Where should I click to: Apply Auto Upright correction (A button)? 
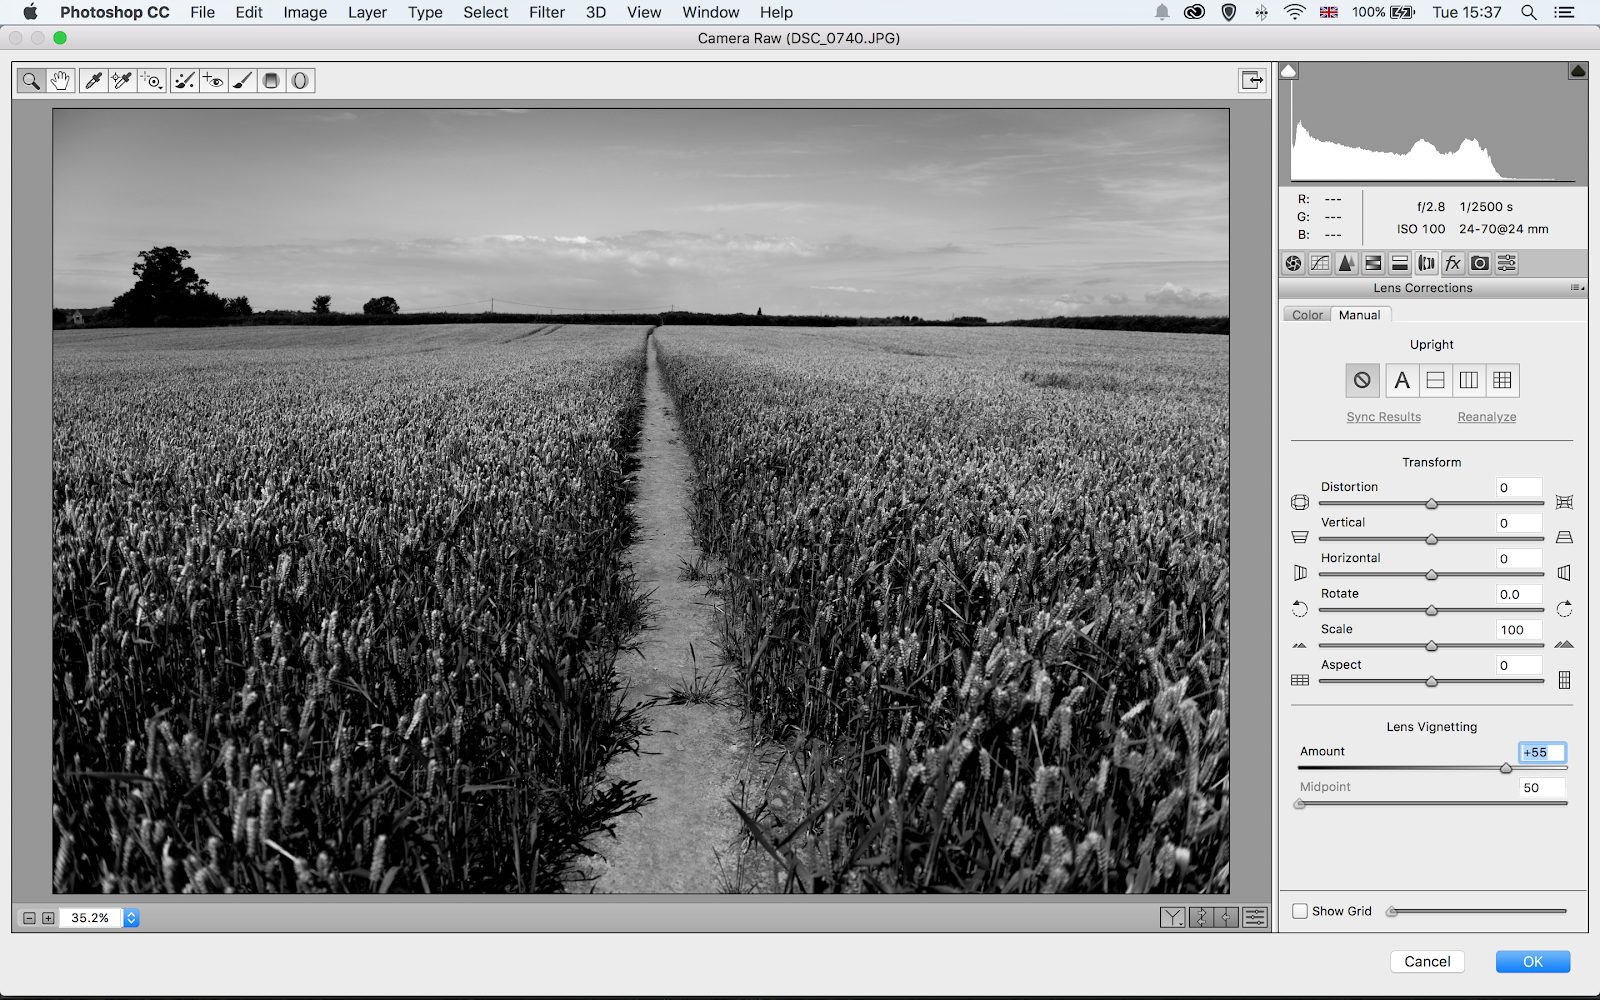click(1402, 380)
